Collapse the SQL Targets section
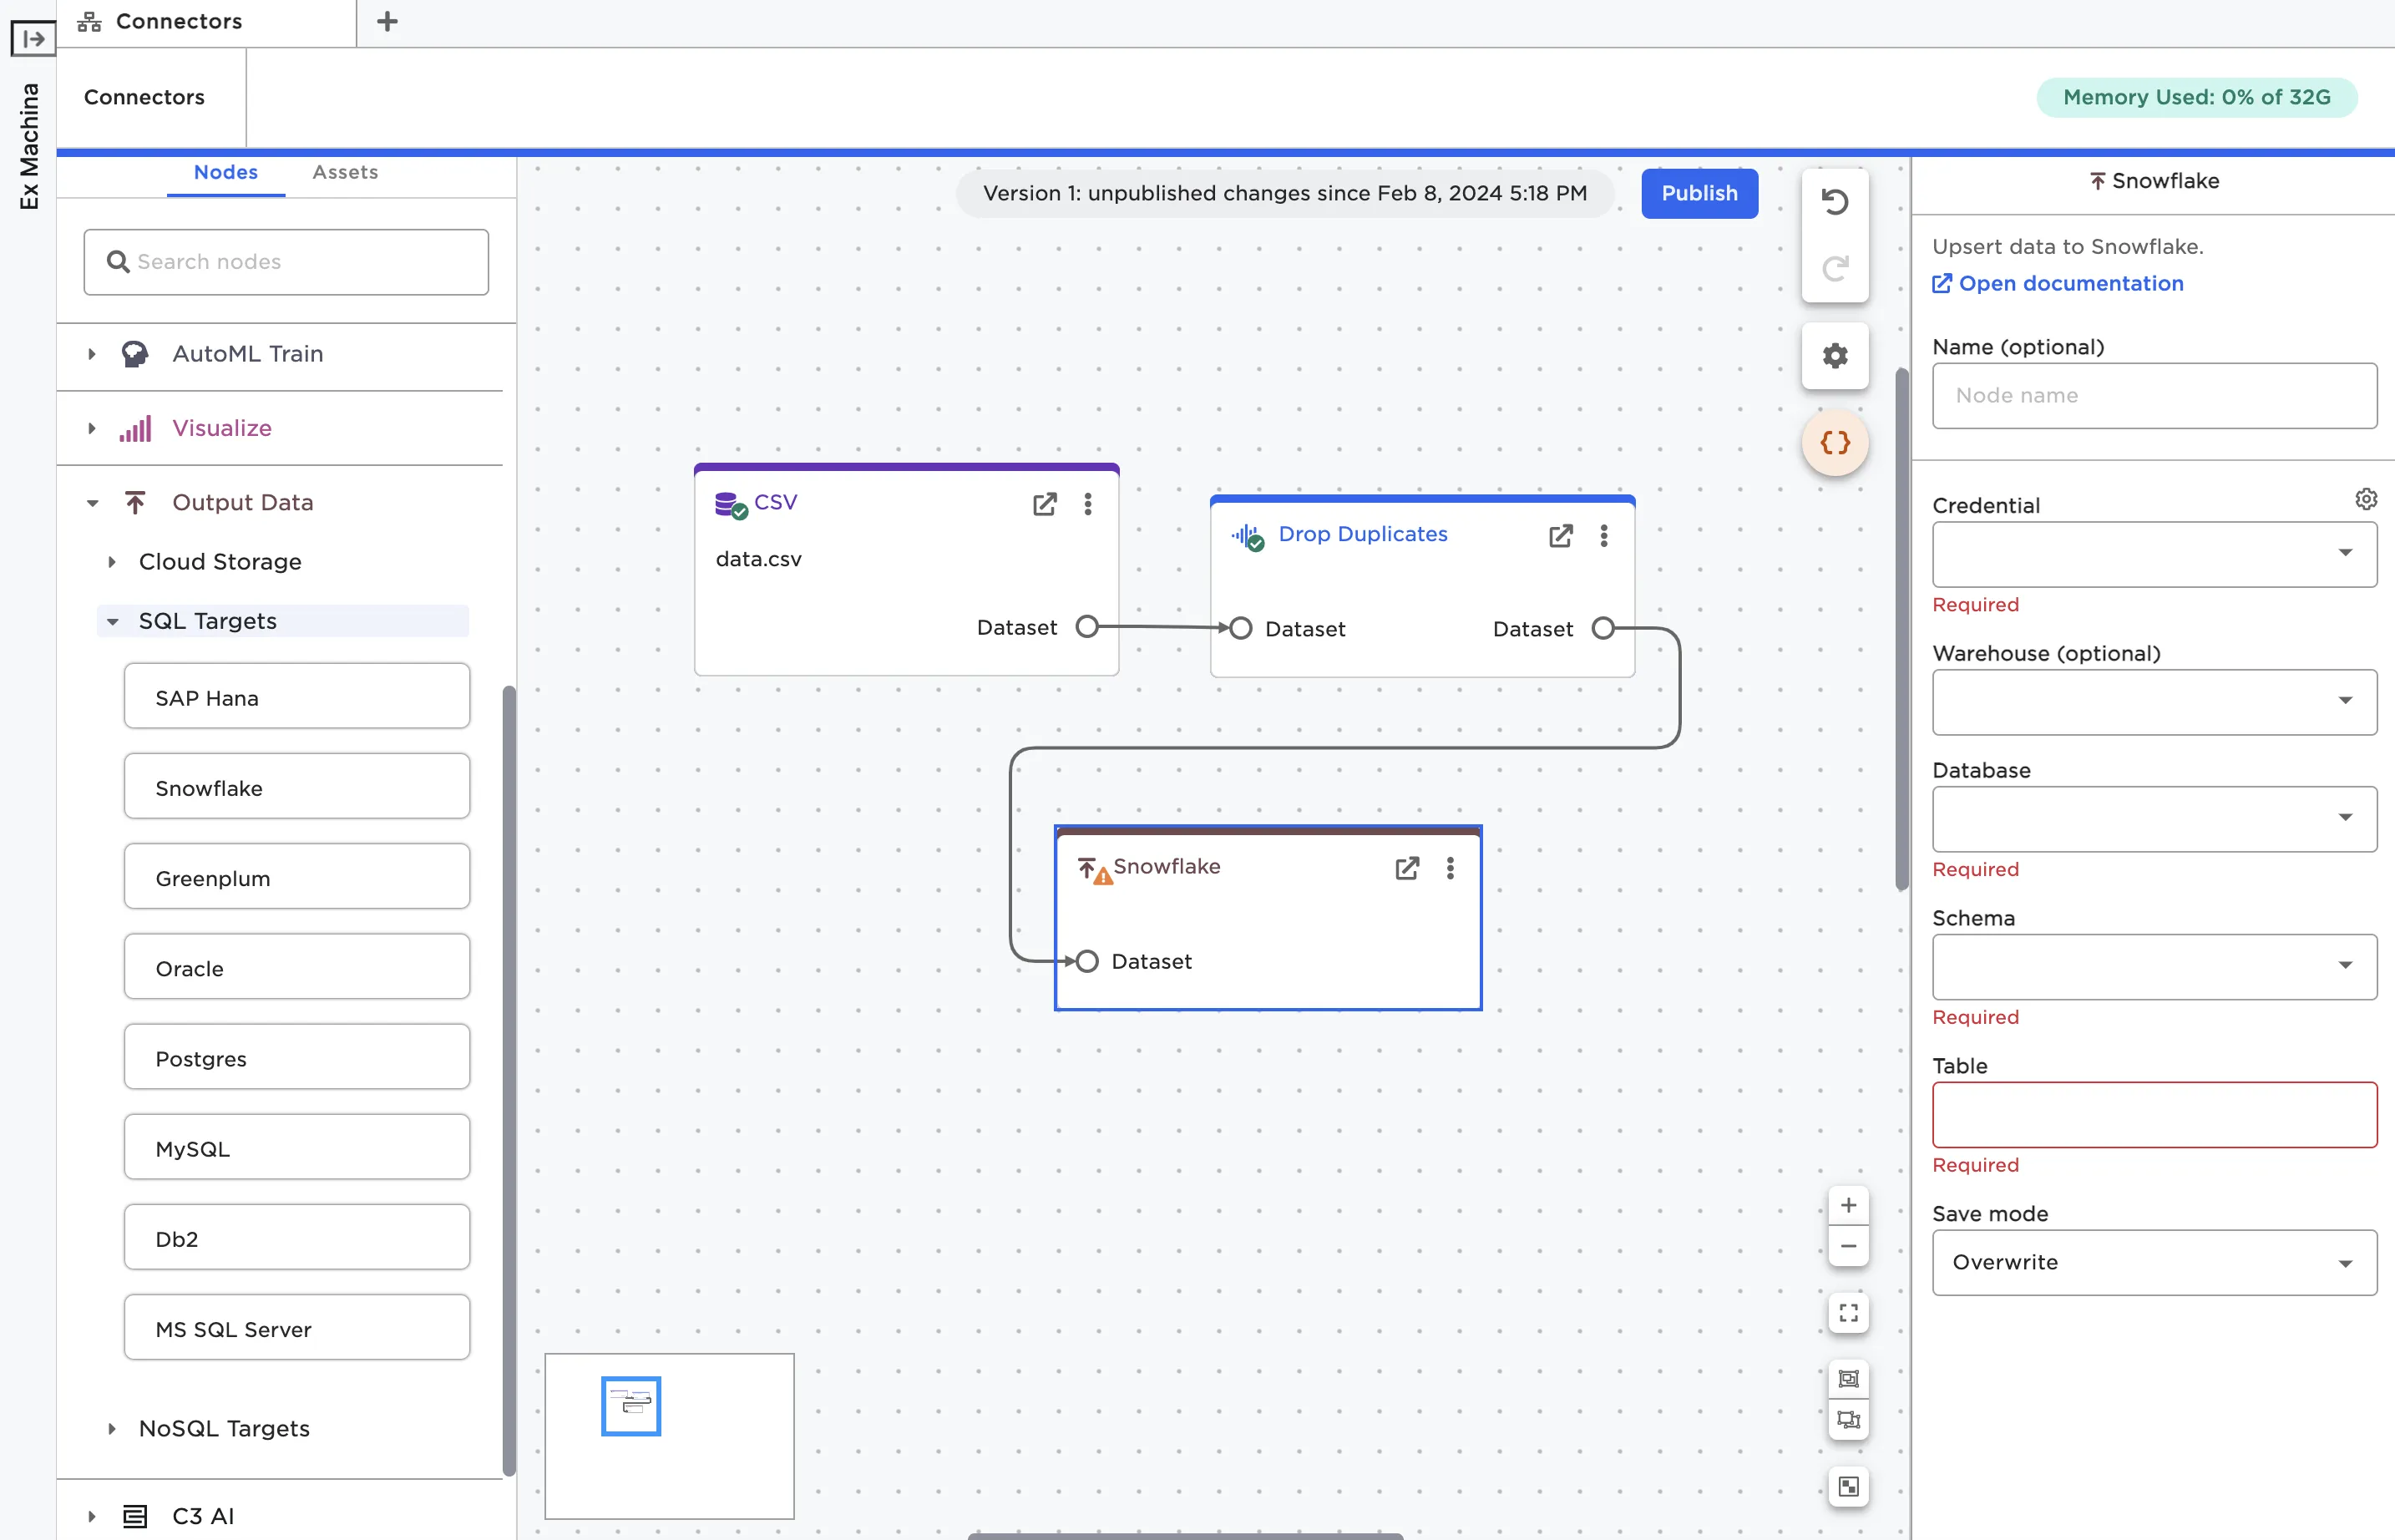Image resolution: width=2395 pixels, height=1540 pixels. (x=112, y=621)
